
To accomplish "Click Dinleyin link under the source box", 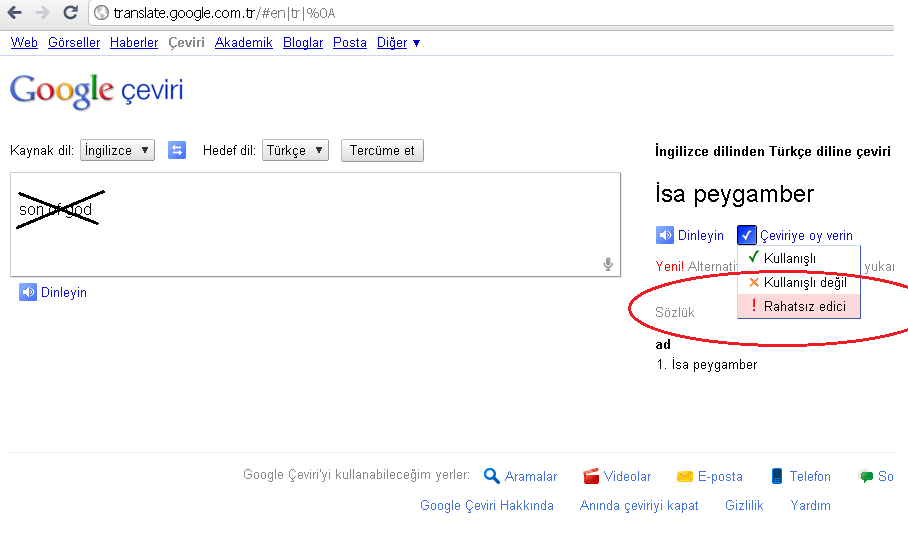I will click(x=64, y=292).
